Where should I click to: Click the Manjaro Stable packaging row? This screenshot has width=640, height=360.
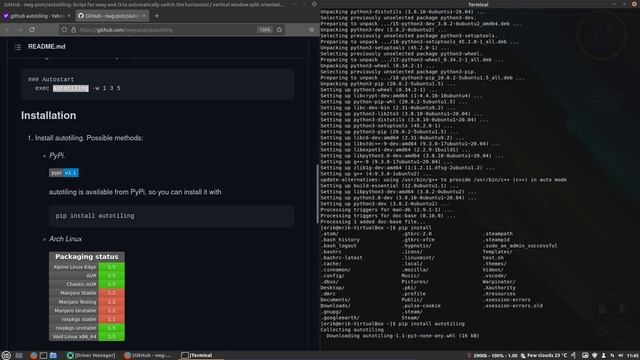pos(87,293)
